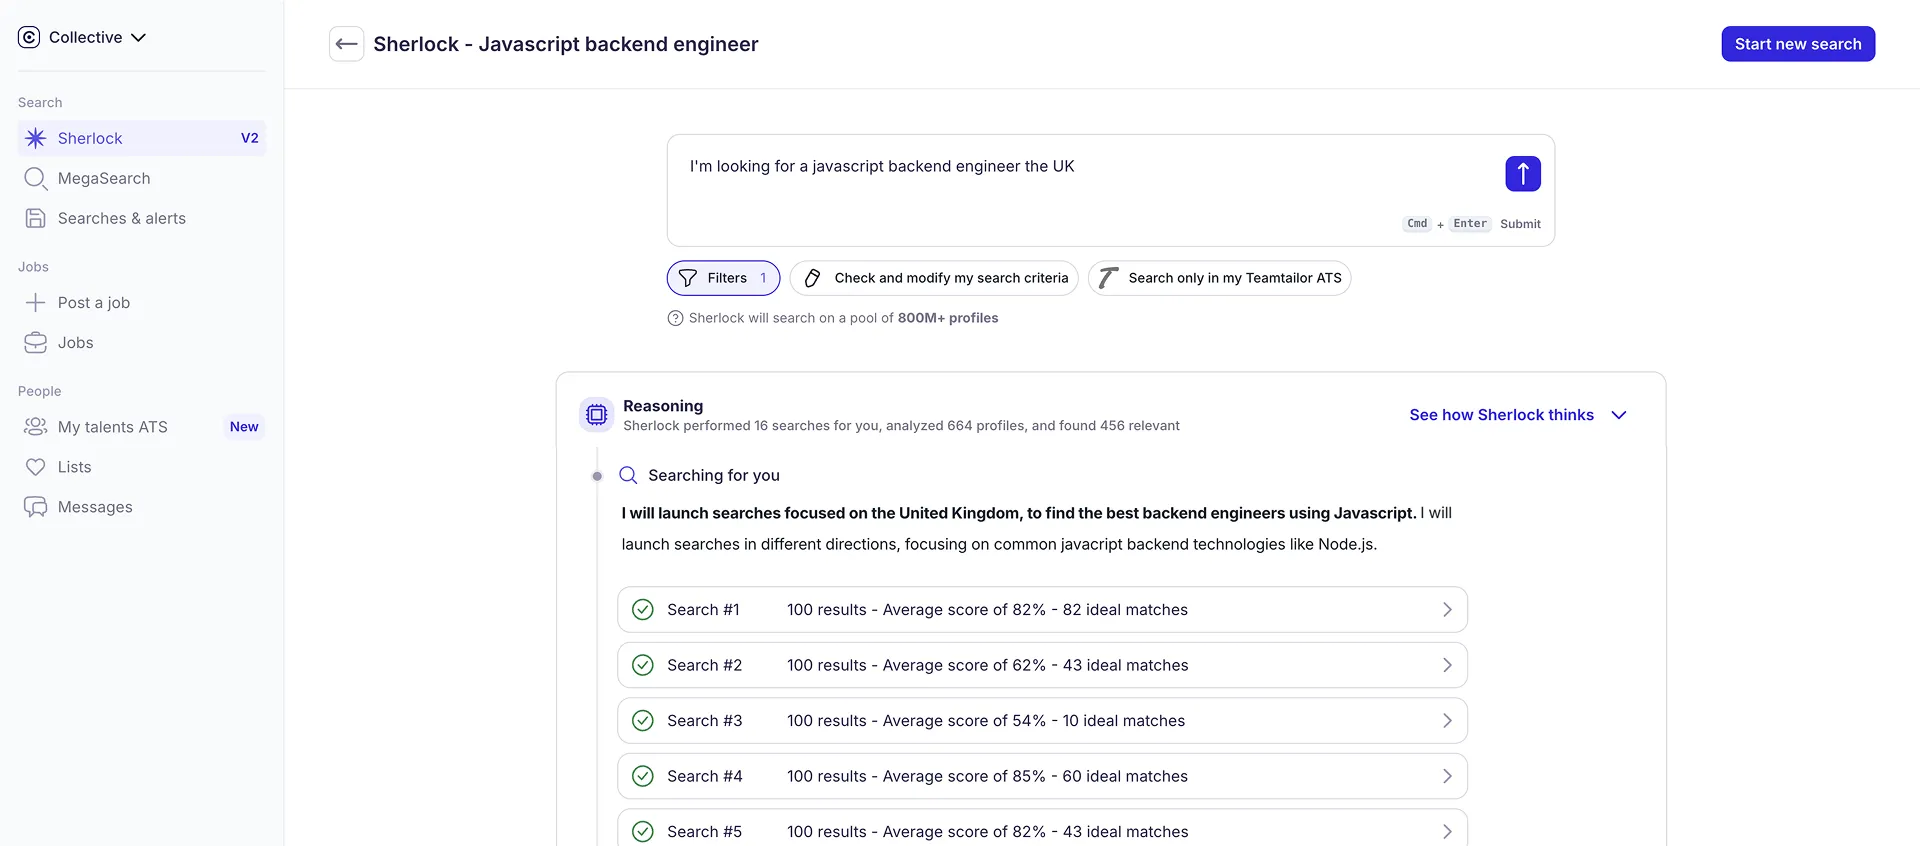Click the Post a job plus icon
The image size is (1920, 846).
[36, 302]
